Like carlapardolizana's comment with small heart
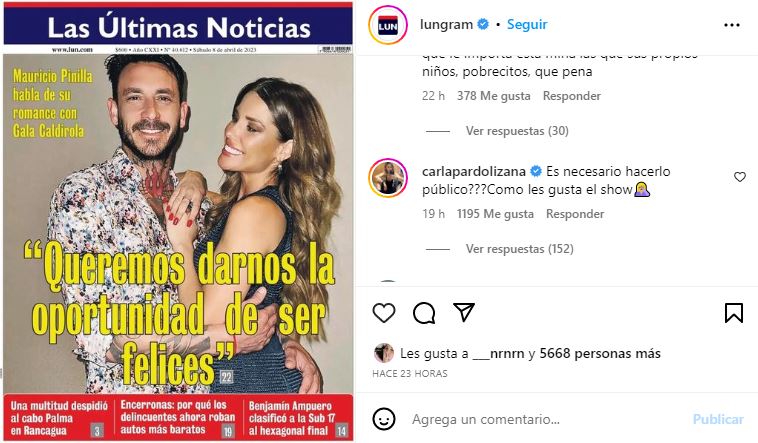Image resolution: width=758 pixels, height=443 pixels. (740, 177)
